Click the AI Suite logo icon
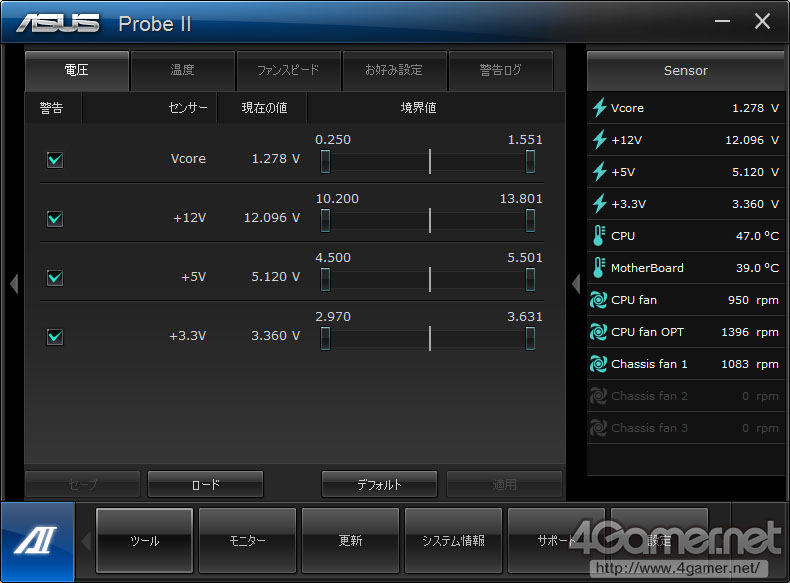This screenshot has height=583, width=790. click(38, 541)
